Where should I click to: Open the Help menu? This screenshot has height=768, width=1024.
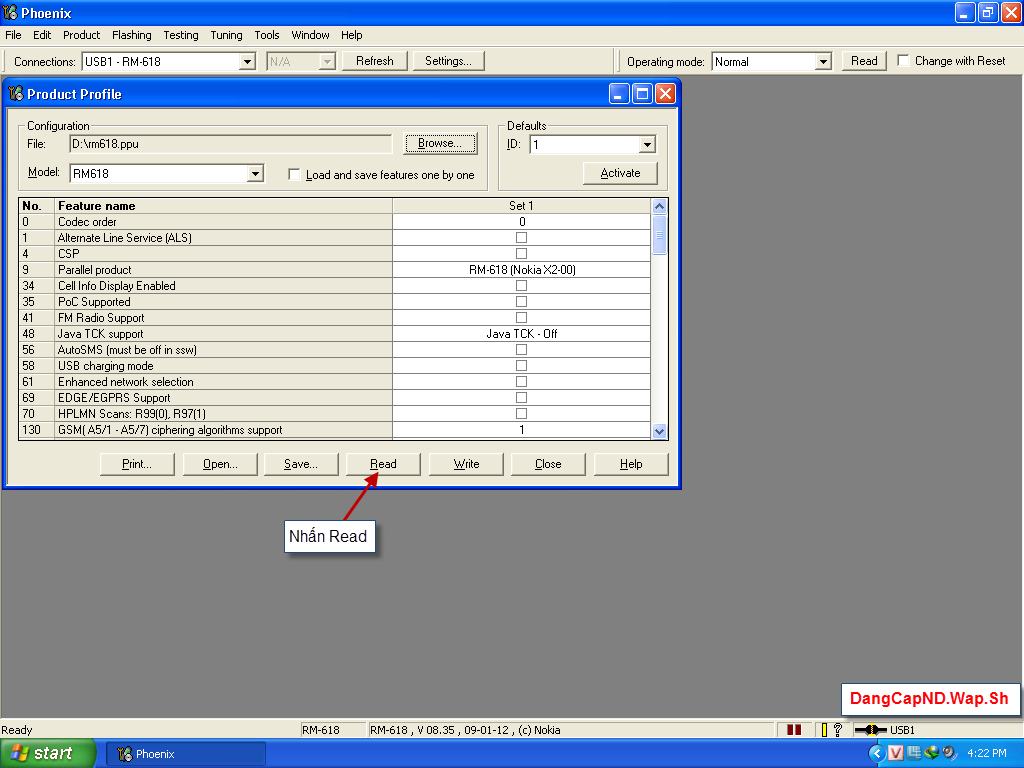[351, 35]
